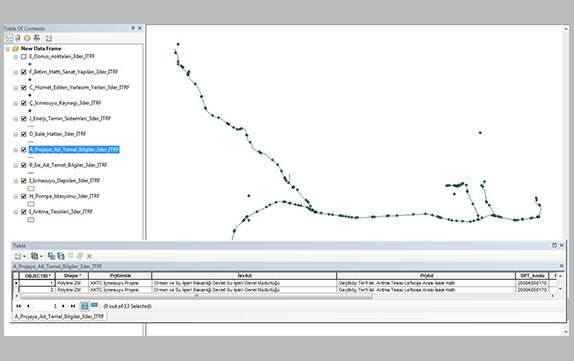The image size is (574, 361).
Task: Open Related Tables dropdown arrow
Action: coord(41,256)
